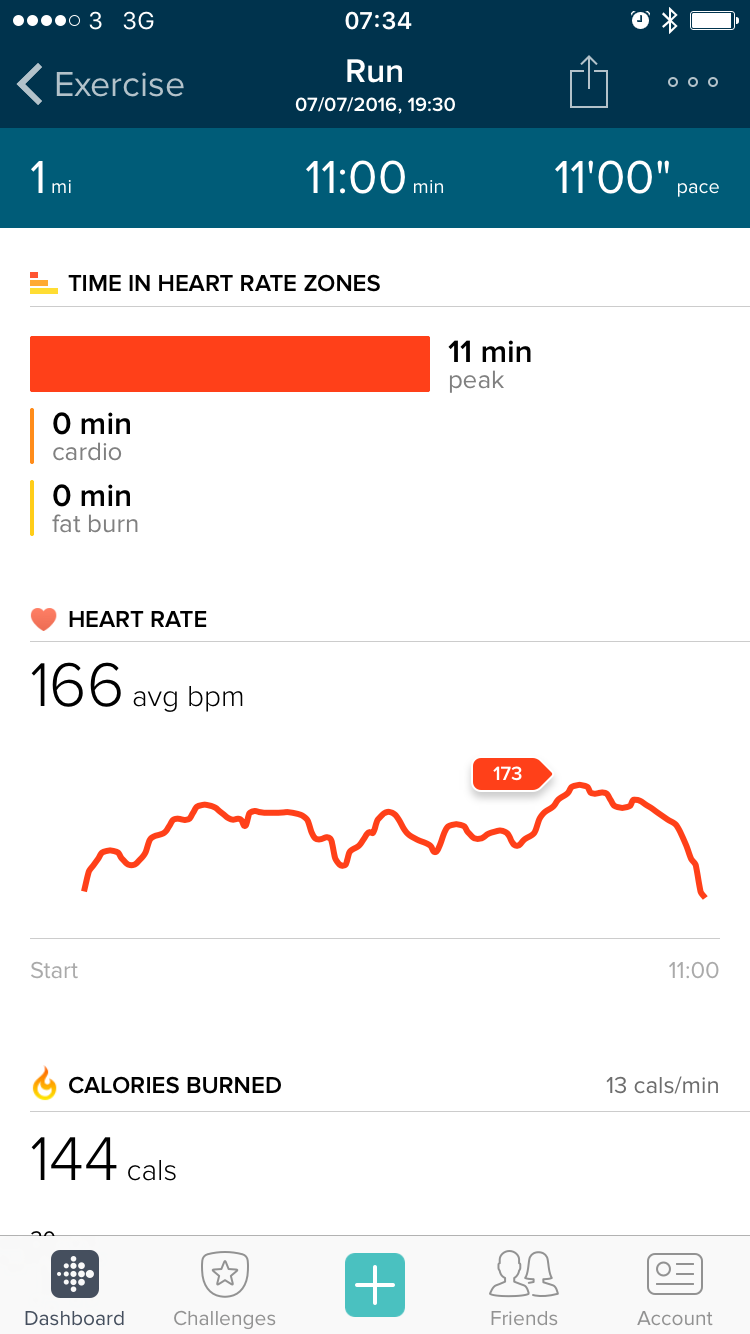The height and width of the screenshot is (1334, 750).
Task: Tap the heart icon beside Heart Rate
Action: click(x=44, y=620)
